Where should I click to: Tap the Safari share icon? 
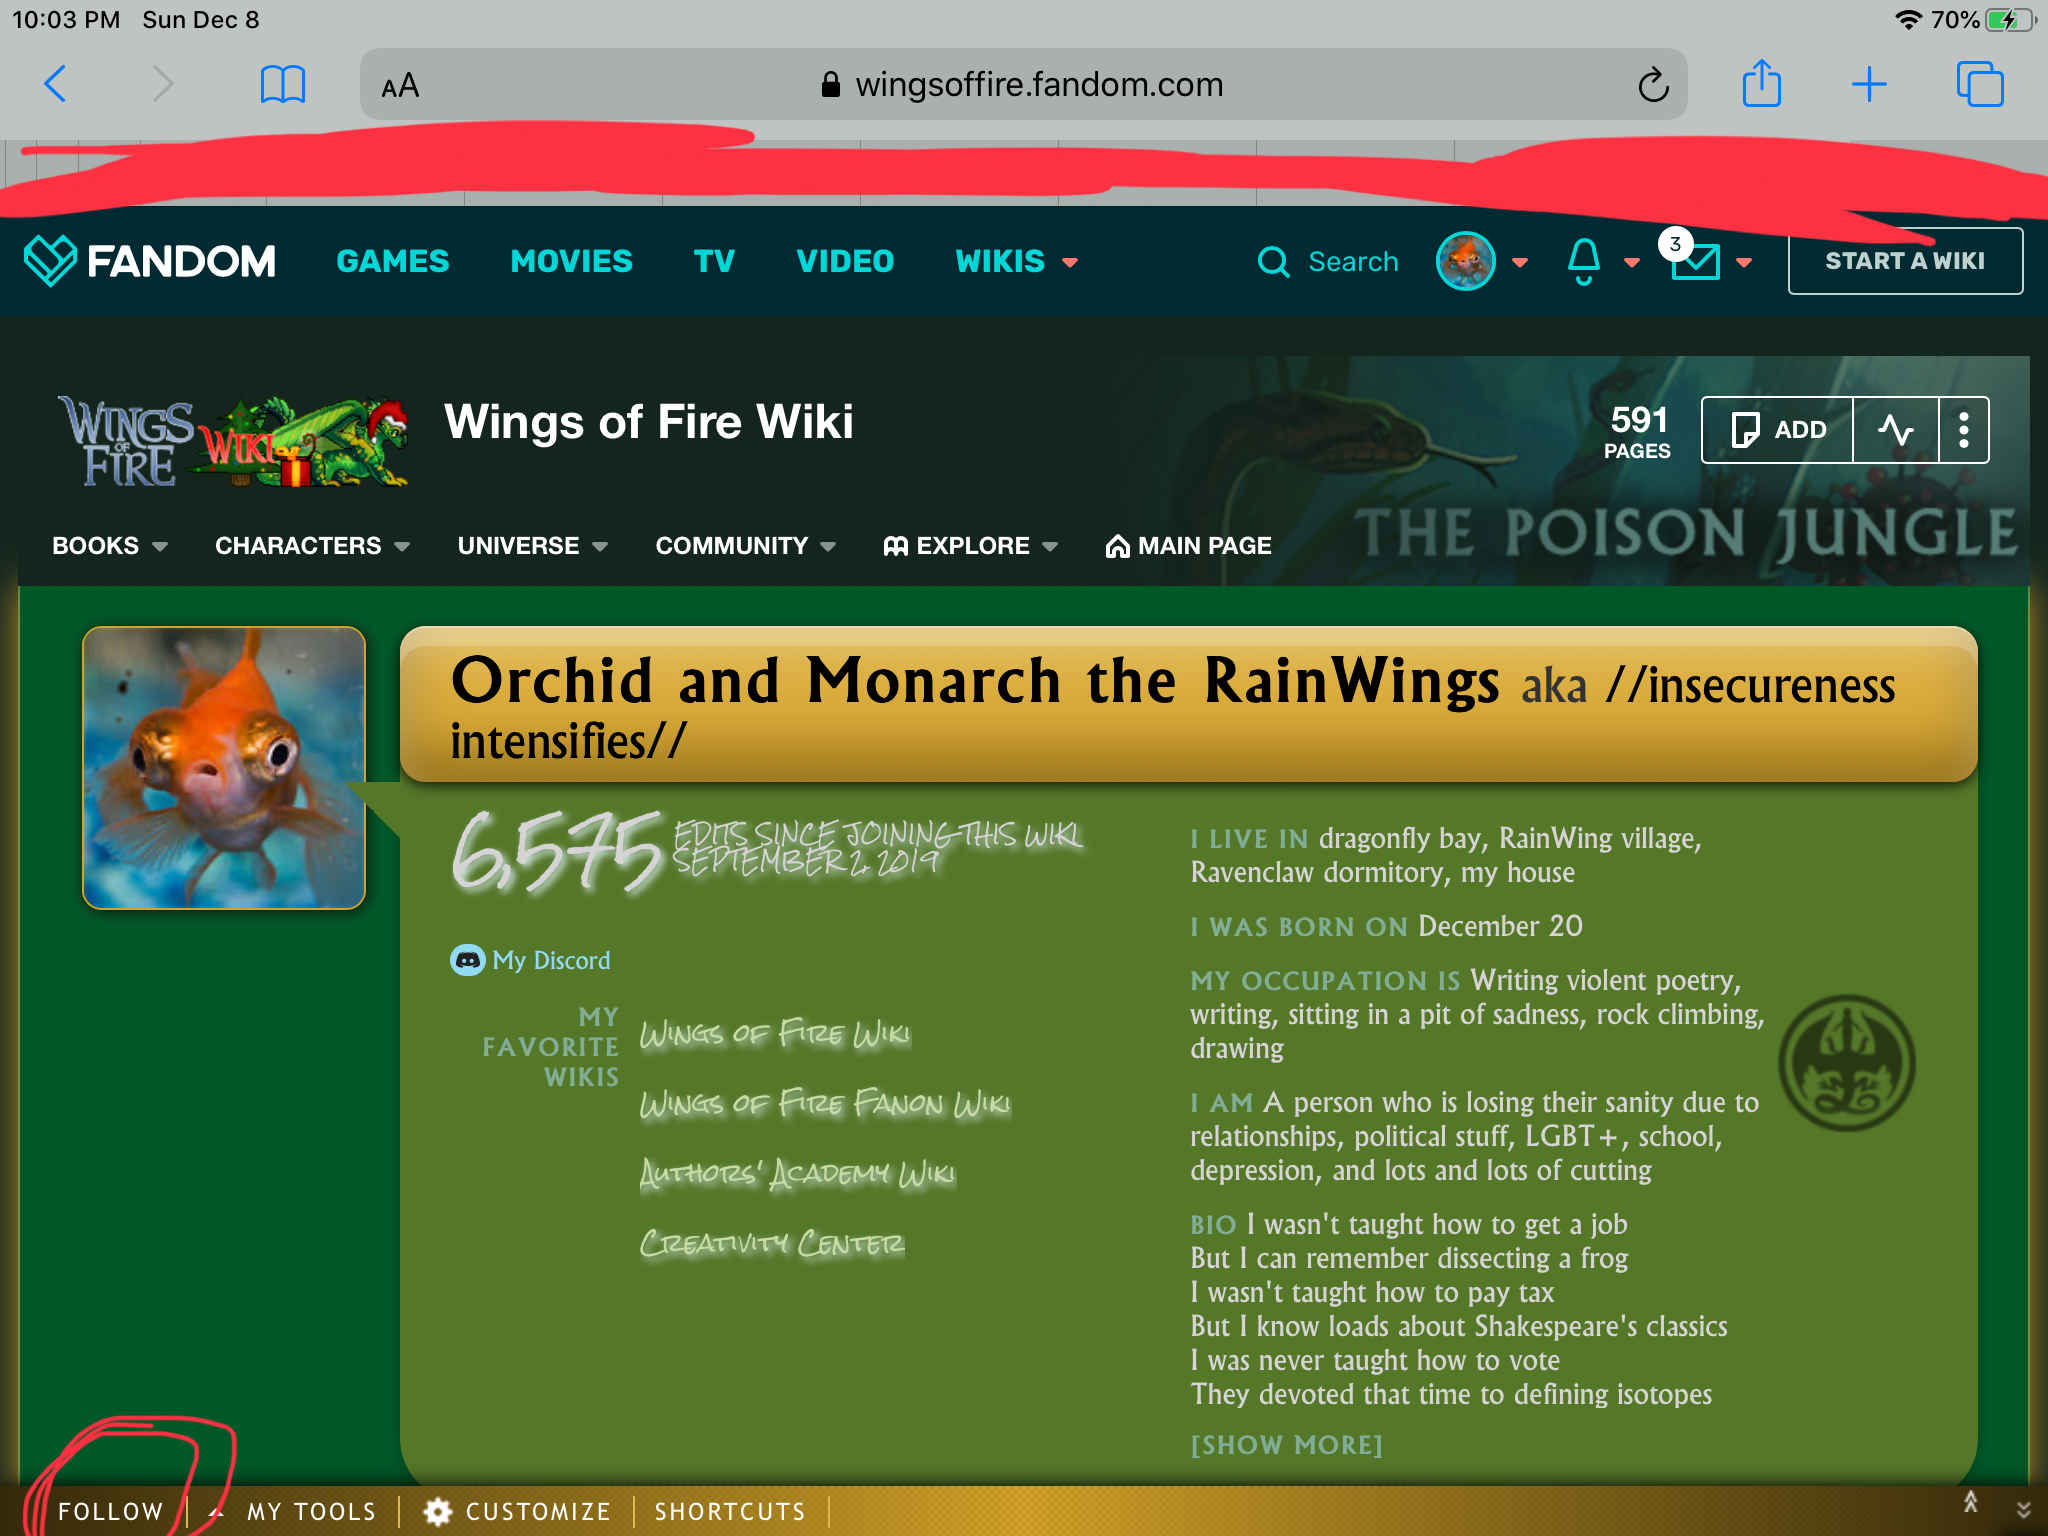tap(1761, 84)
